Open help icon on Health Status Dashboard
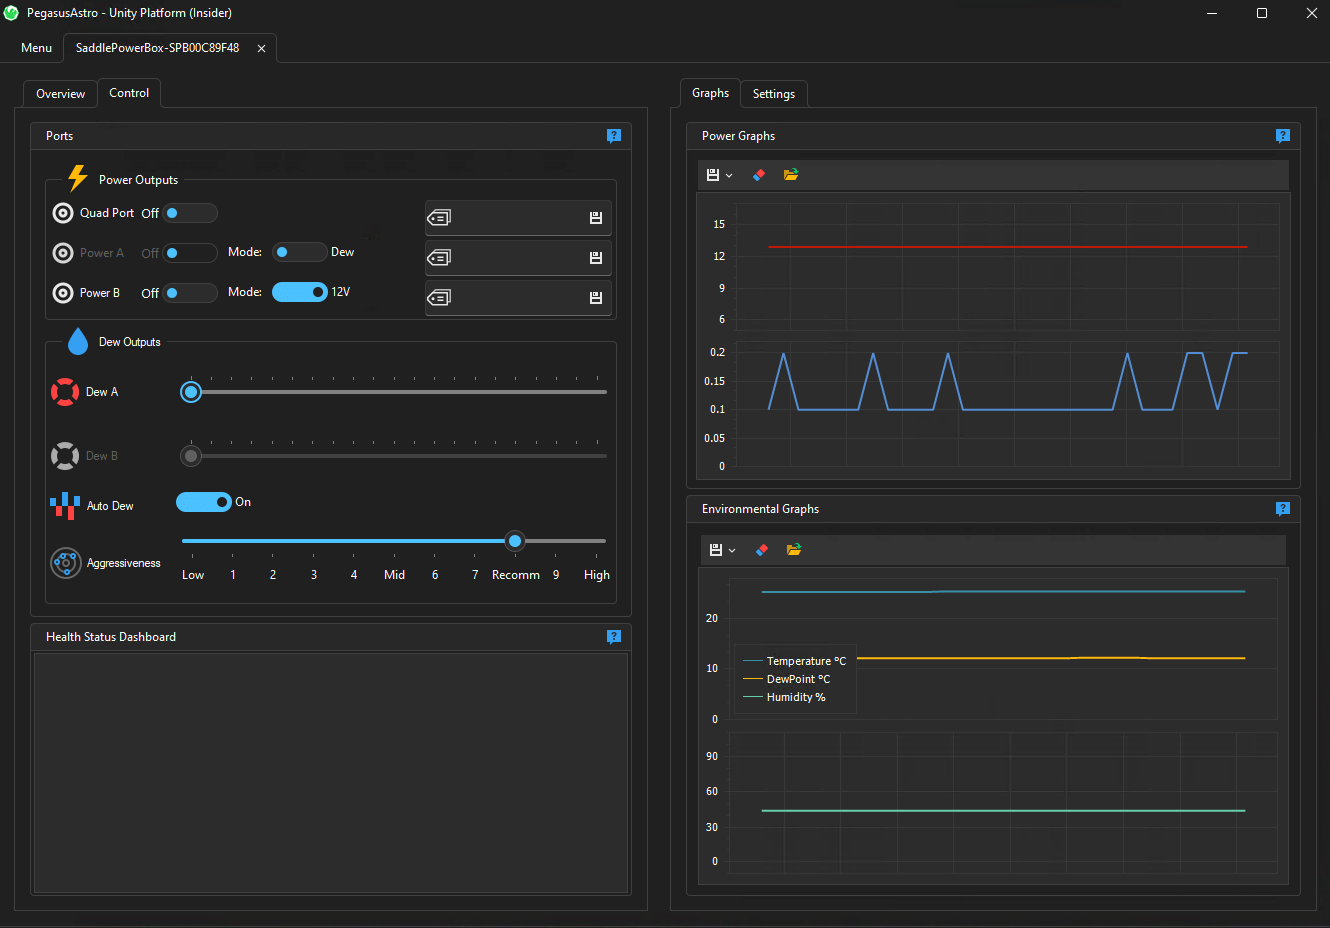This screenshot has width=1330, height=928. [614, 637]
